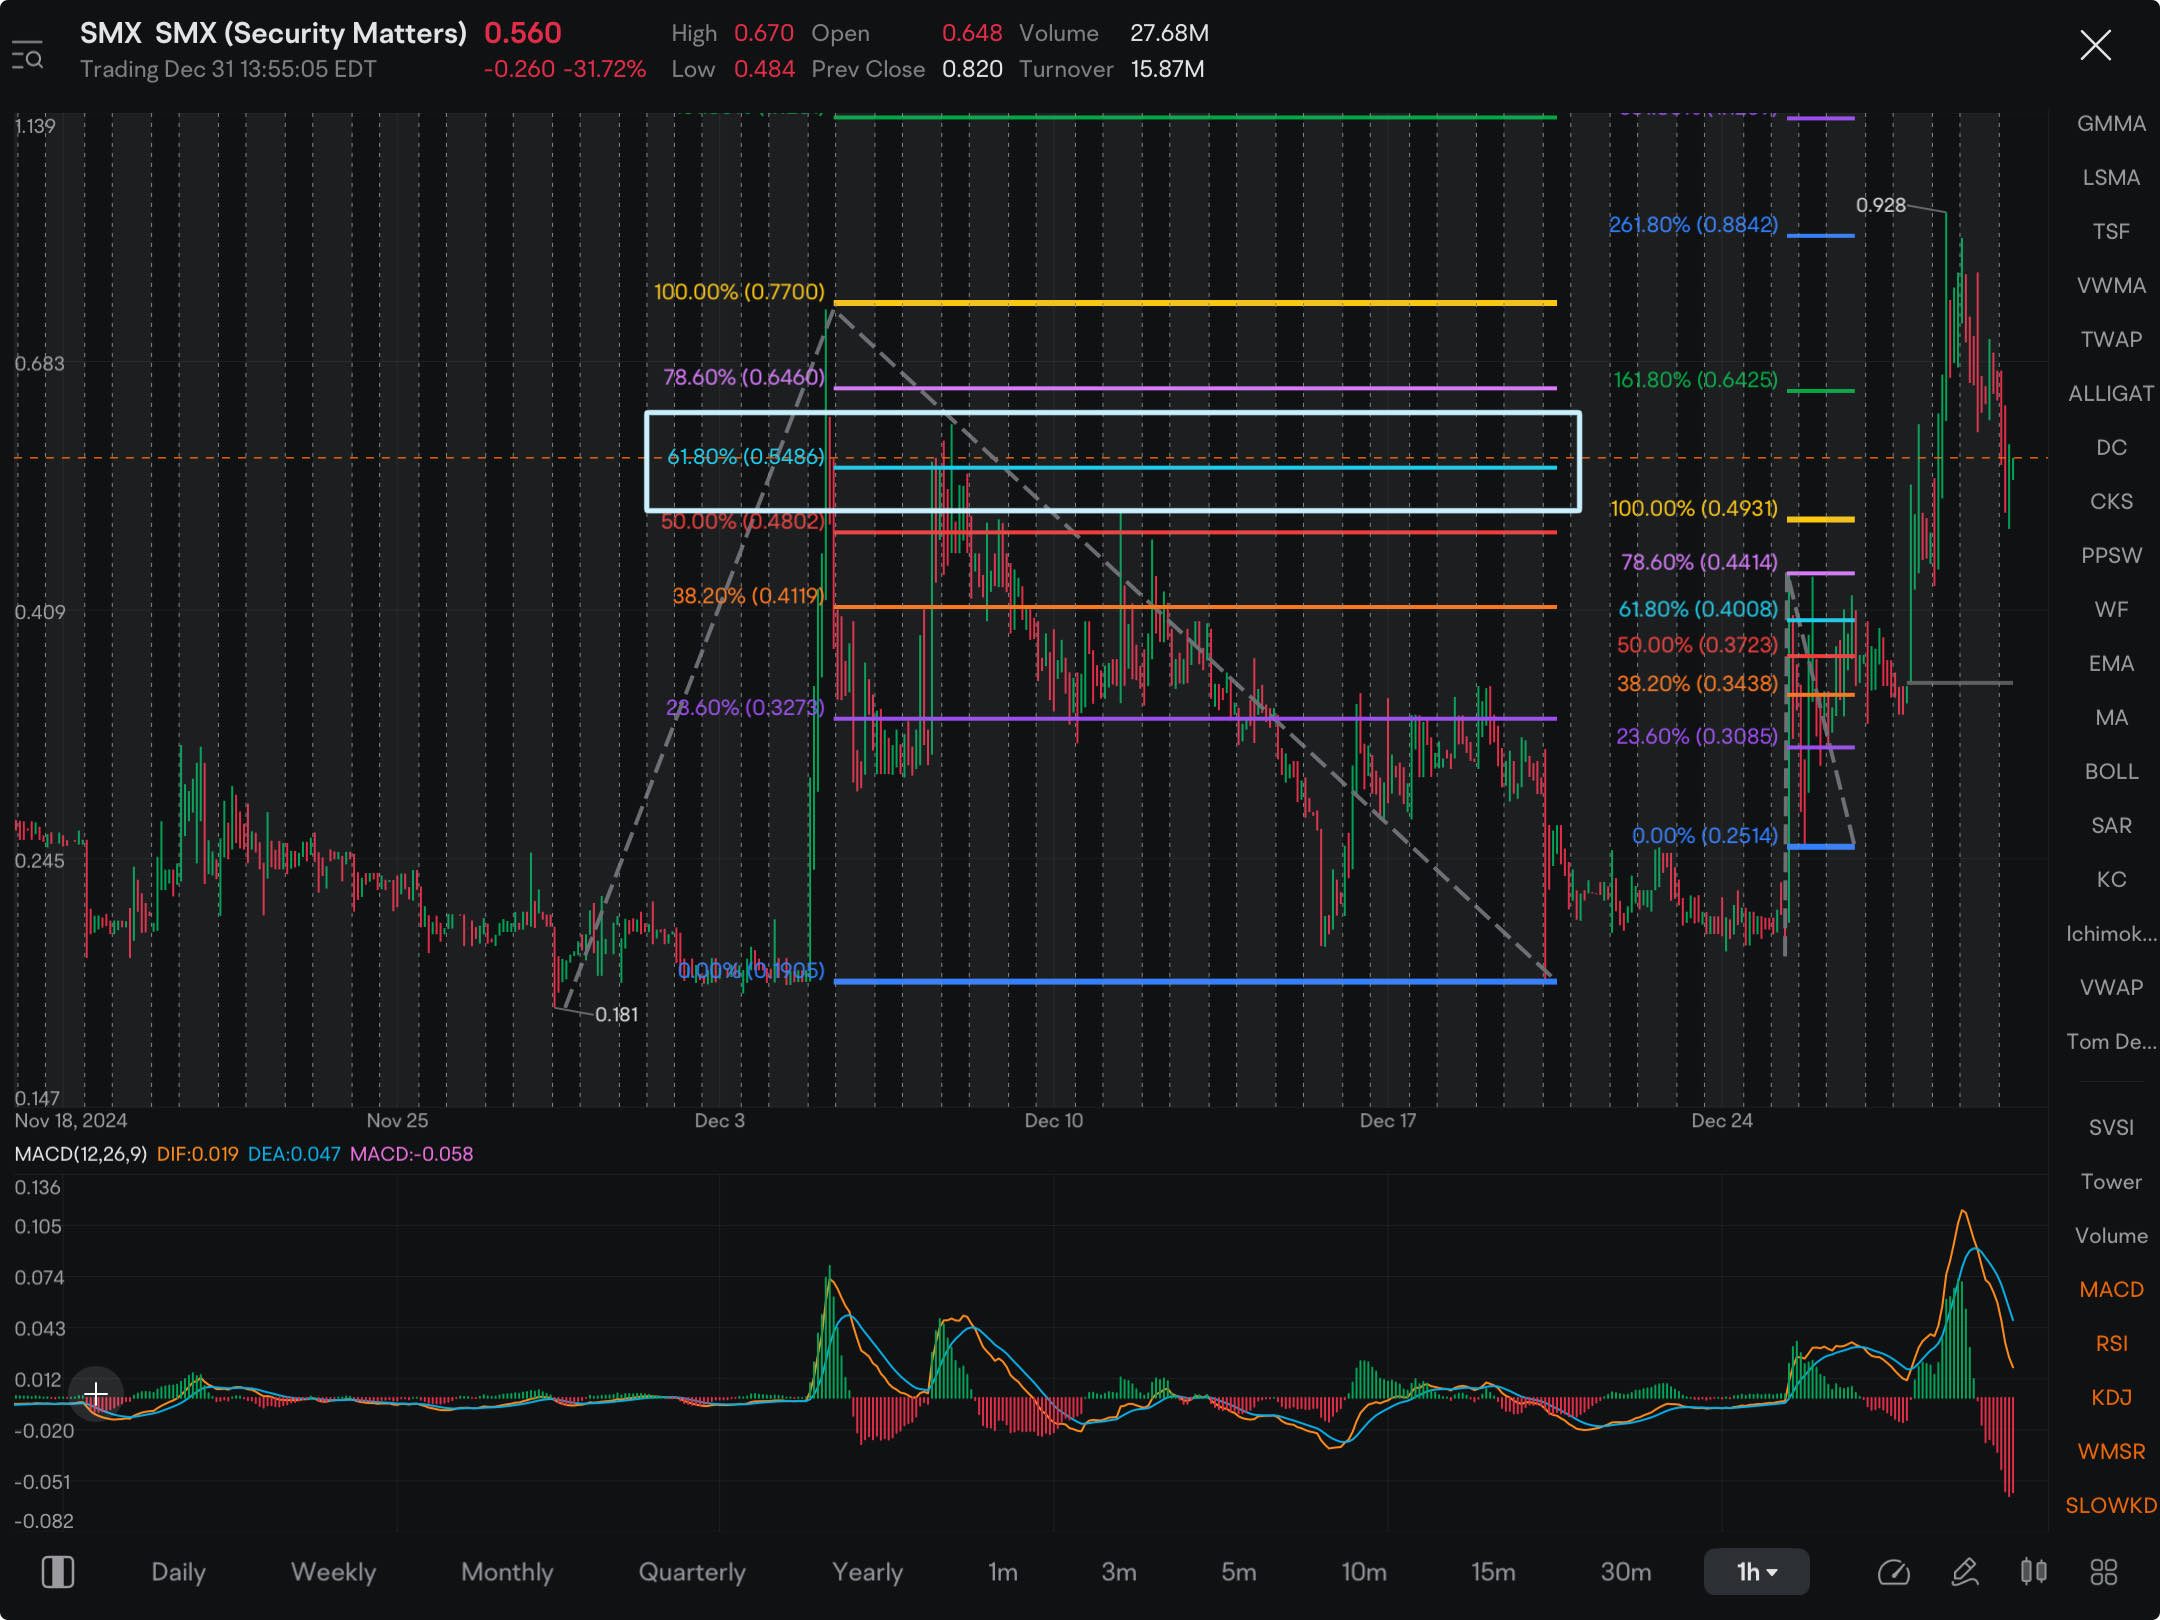Click the crosshair cursor button on MACD panel
2160x1620 pixels.
96,1393
